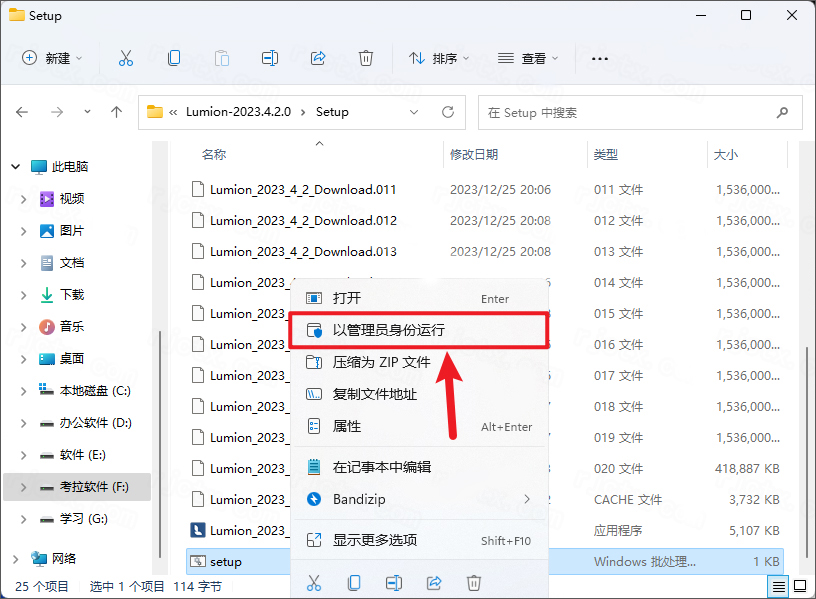Go back with the left arrow
The height and width of the screenshot is (599, 816).
pos(22,112)
